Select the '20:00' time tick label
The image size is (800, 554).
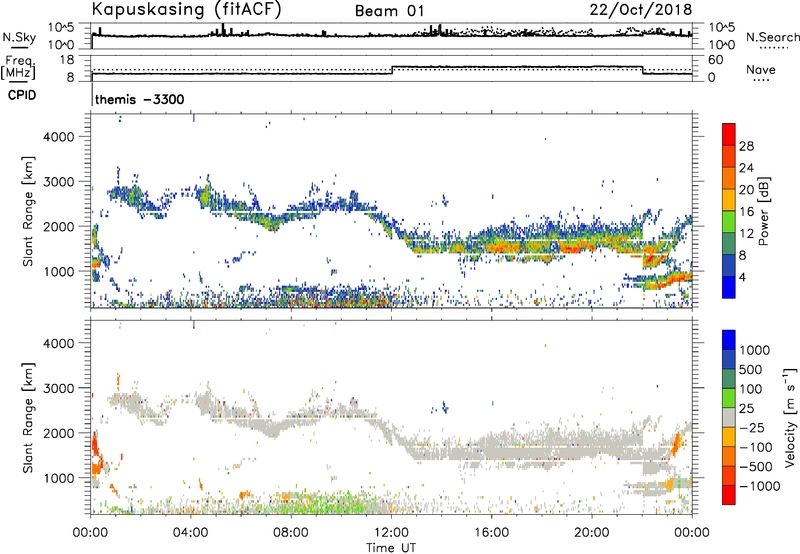(x=591, y=533)
